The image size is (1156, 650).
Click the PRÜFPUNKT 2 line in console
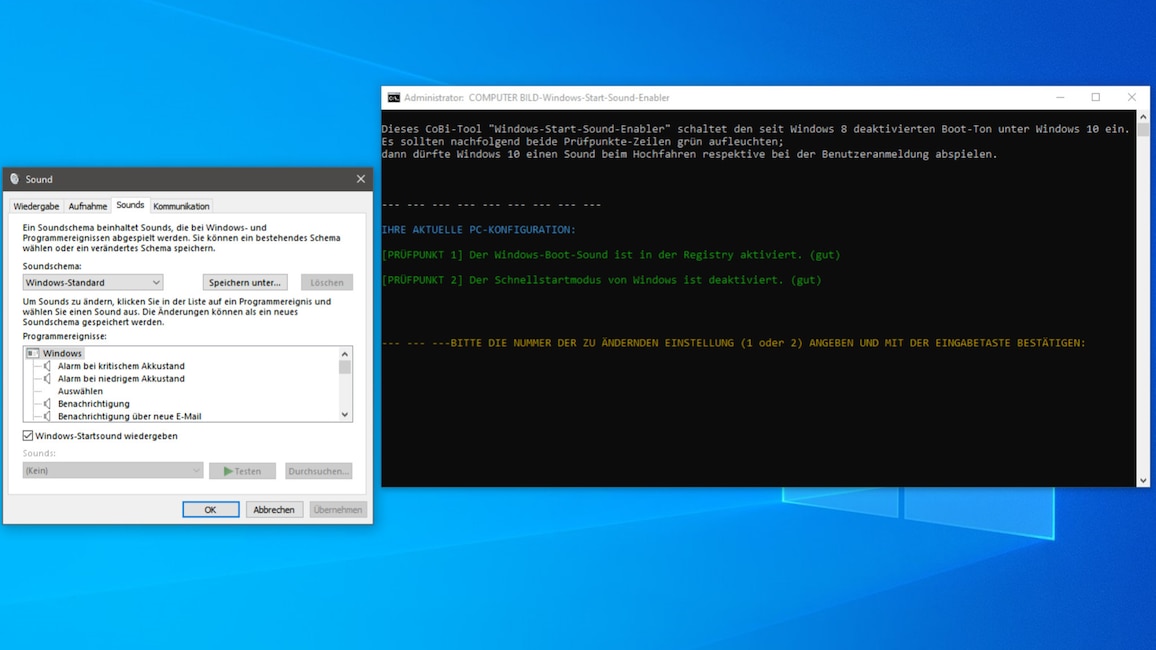(x=601, y=280)
